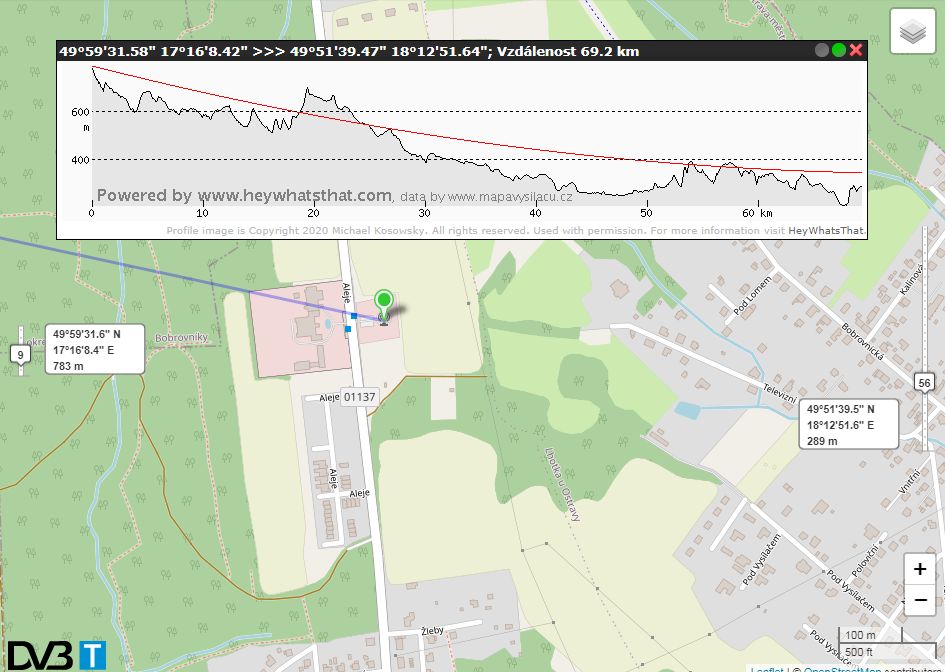Click the Leaflet attribution link
Screen dimensions: 945x672
pyautogui.click(x=767, y=668)
